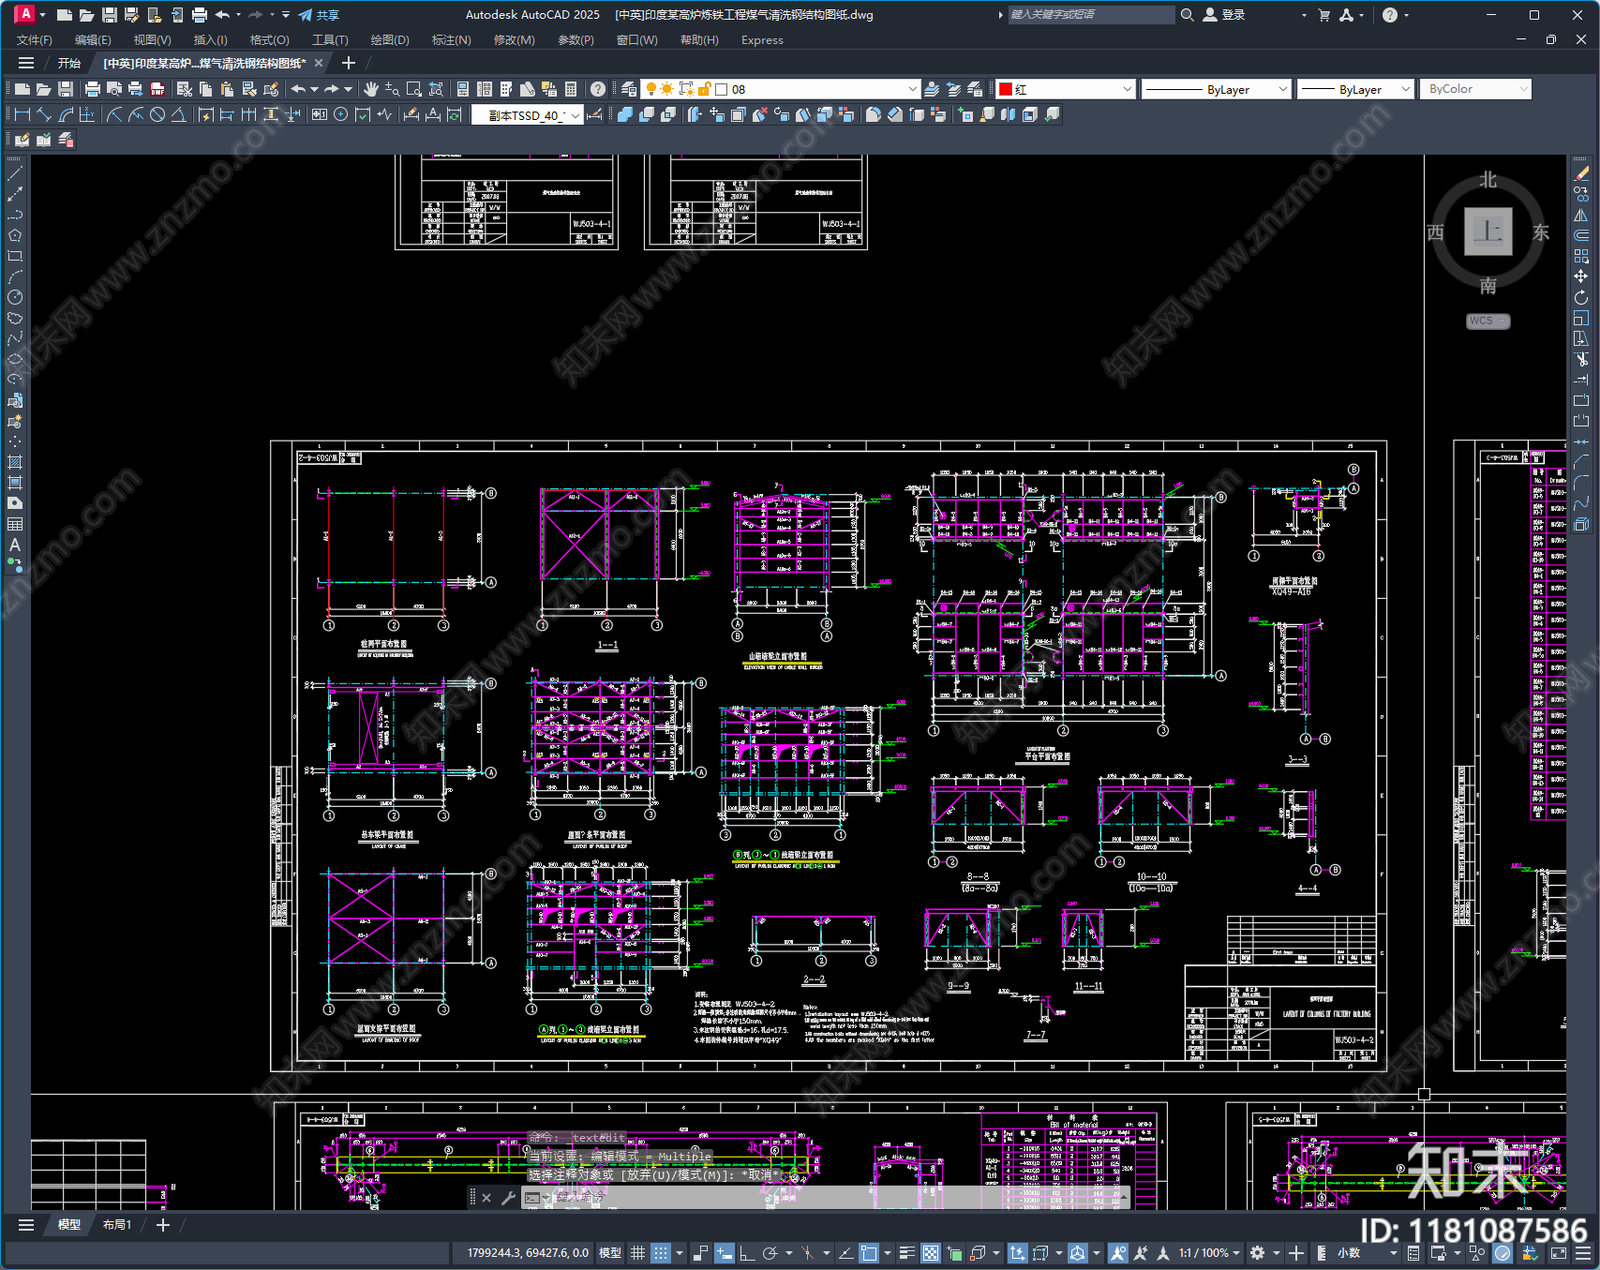This screenshot has width=1600, height=1270.
Task: Click the 登录 sign-in button
Action: click(x=1224, y=15)
